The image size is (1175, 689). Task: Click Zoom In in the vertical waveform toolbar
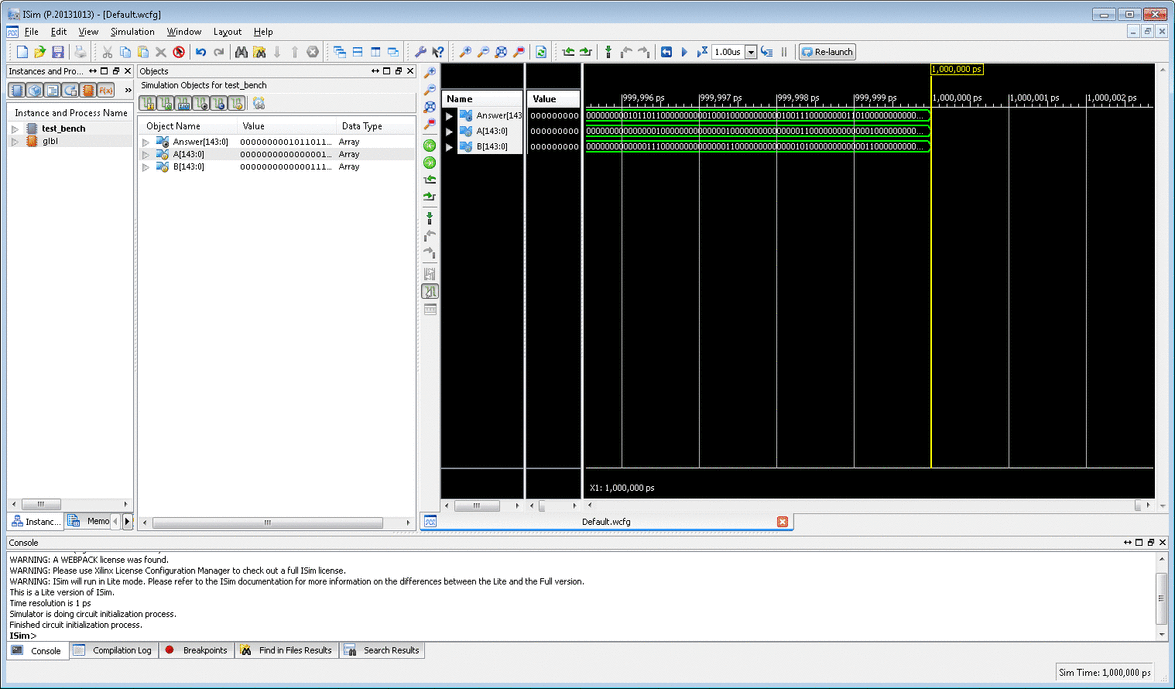point(430,73)
